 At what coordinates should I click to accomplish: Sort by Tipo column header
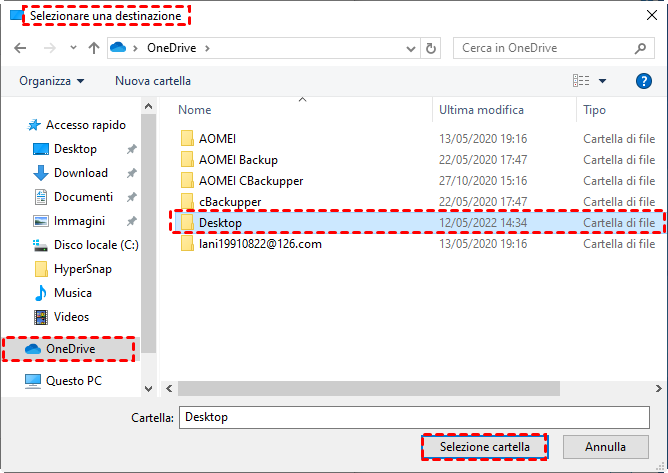[x=594, y=110]
